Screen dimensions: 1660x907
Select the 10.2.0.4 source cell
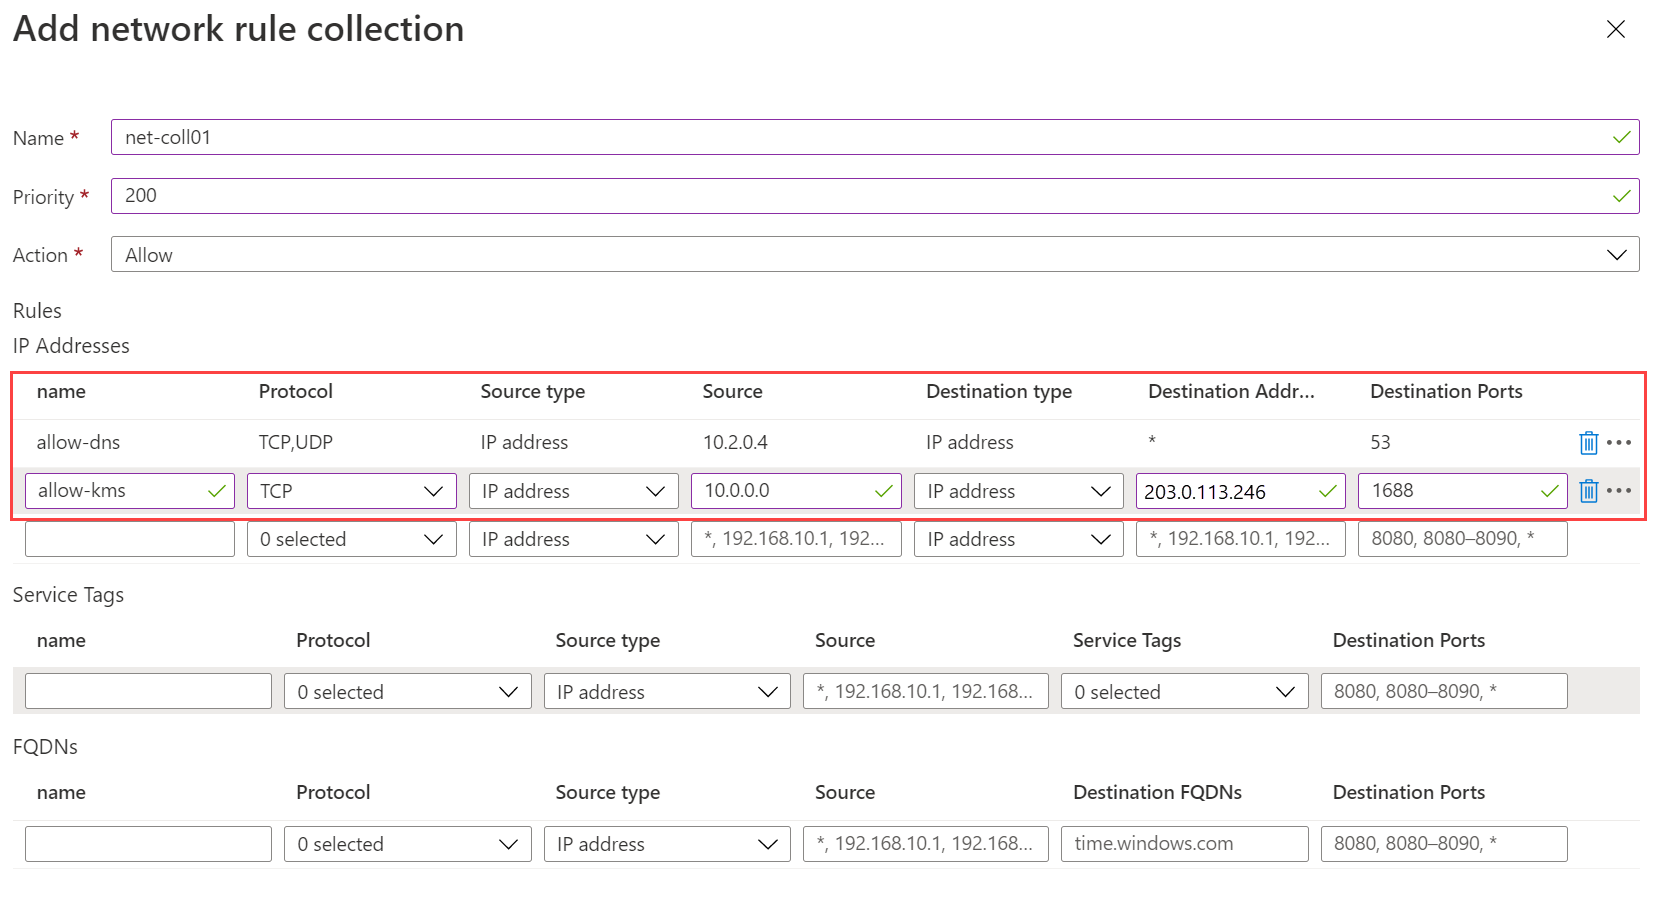[x=735, y=442]
